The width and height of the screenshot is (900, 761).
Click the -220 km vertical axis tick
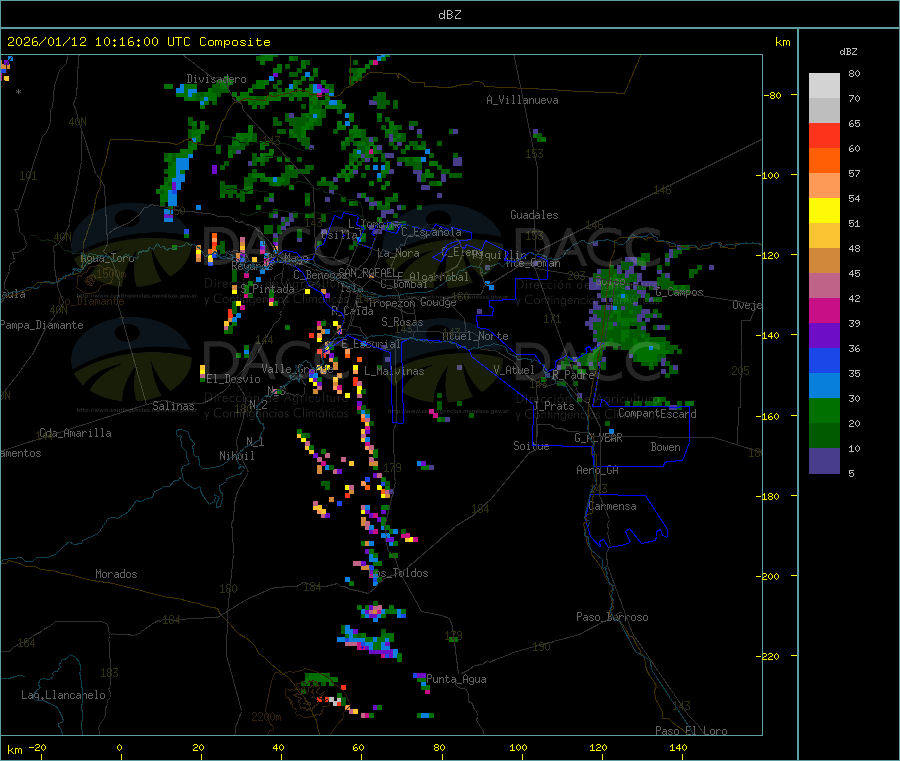(x=770, y=657)
